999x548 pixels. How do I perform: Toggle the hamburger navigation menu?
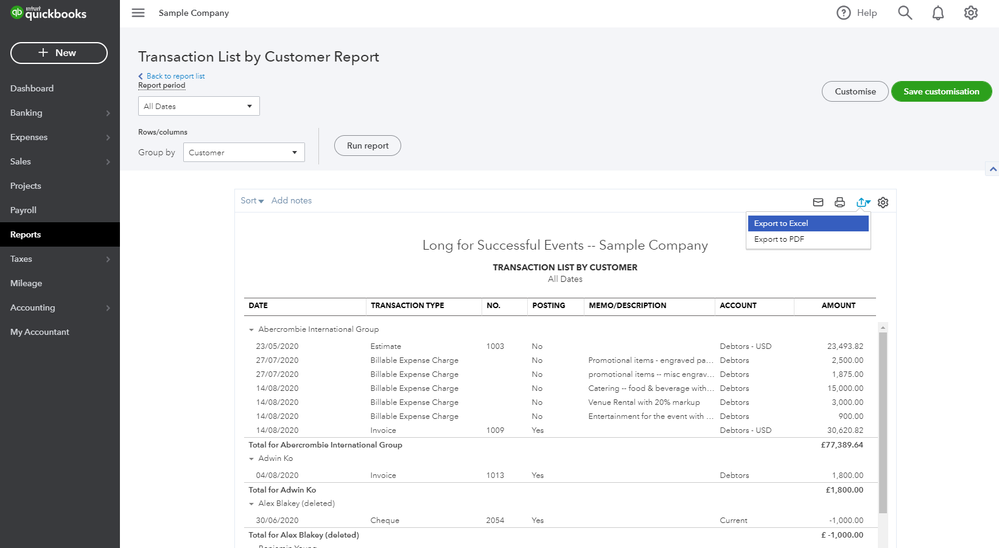click(x=138, y=13)
